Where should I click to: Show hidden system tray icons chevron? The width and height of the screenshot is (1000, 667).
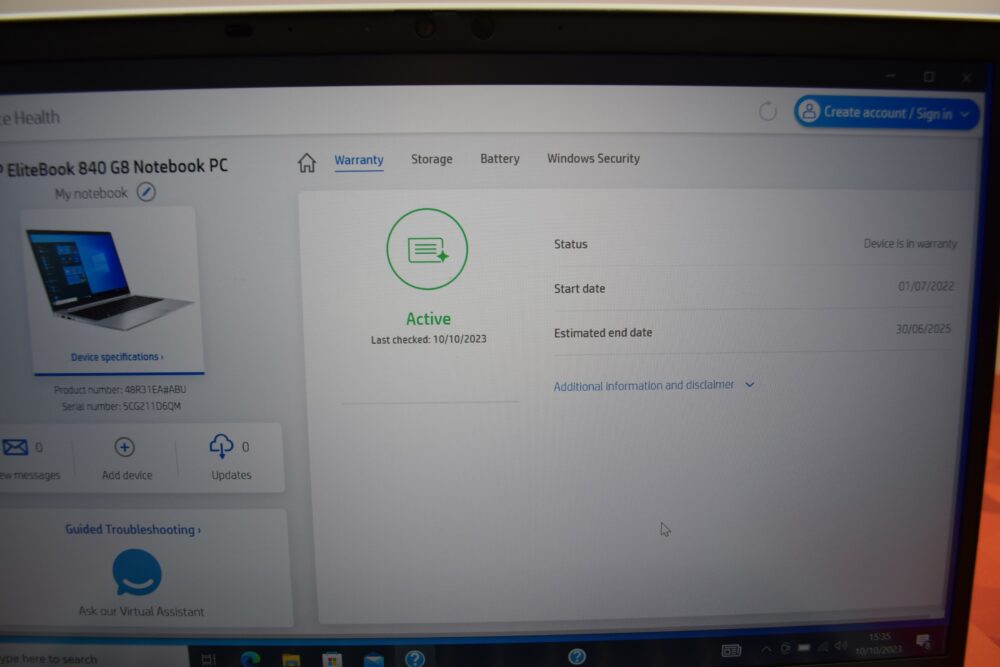coord(766,649)
